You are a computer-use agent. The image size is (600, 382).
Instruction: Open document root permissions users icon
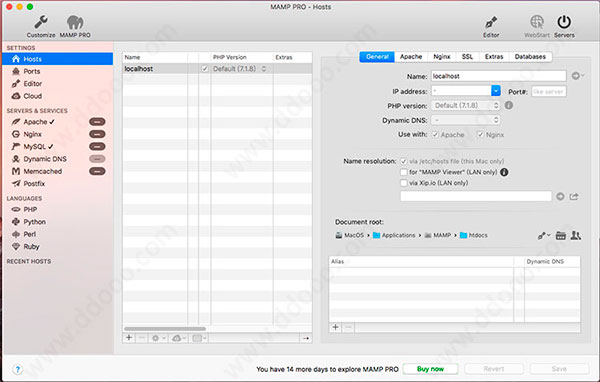pos(576,235)
